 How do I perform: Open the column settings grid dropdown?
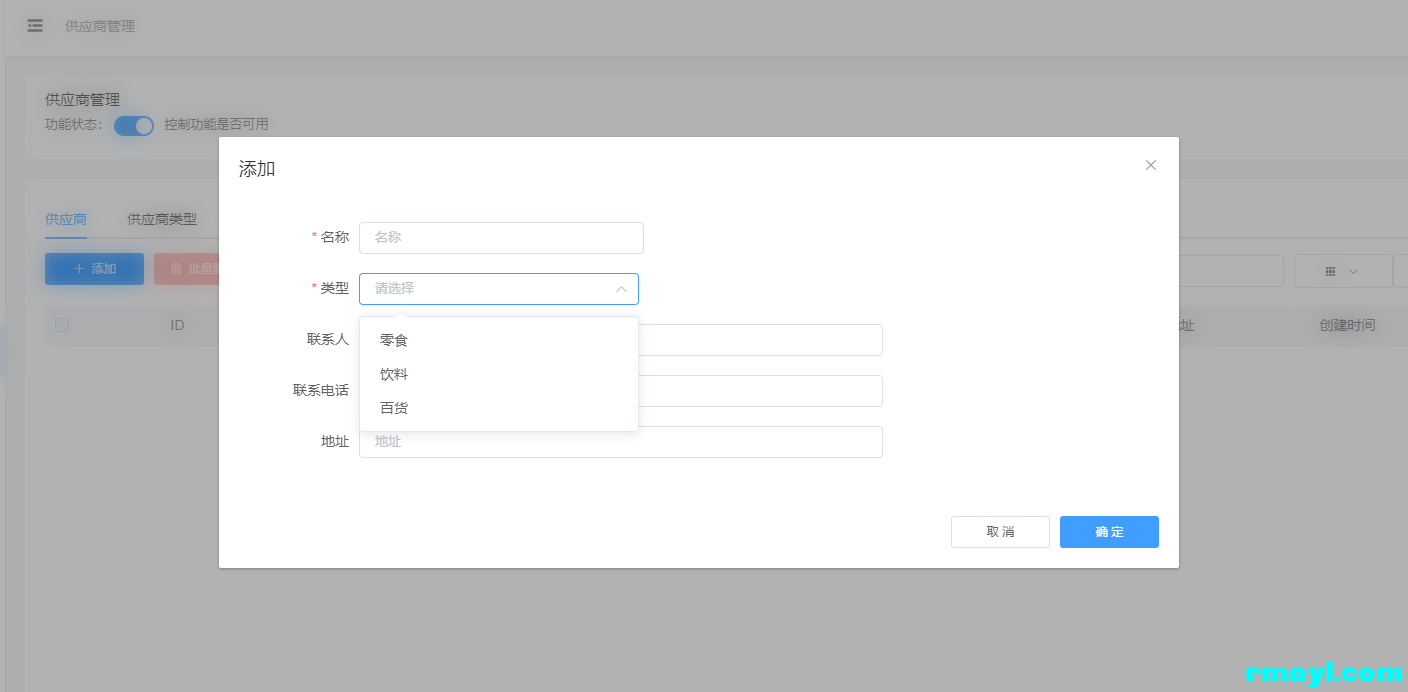(1342, 271)
